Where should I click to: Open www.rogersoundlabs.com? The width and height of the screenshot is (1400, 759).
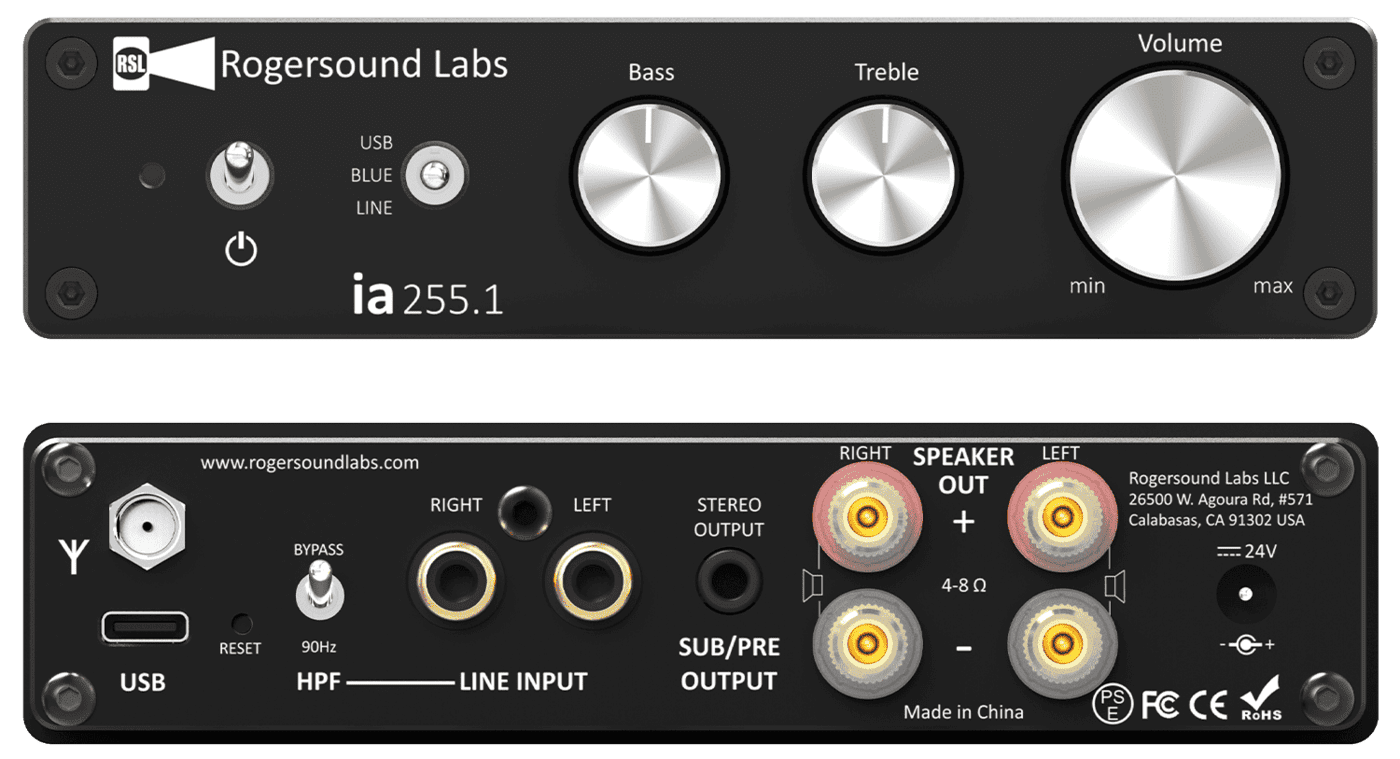tap(309, 462)
